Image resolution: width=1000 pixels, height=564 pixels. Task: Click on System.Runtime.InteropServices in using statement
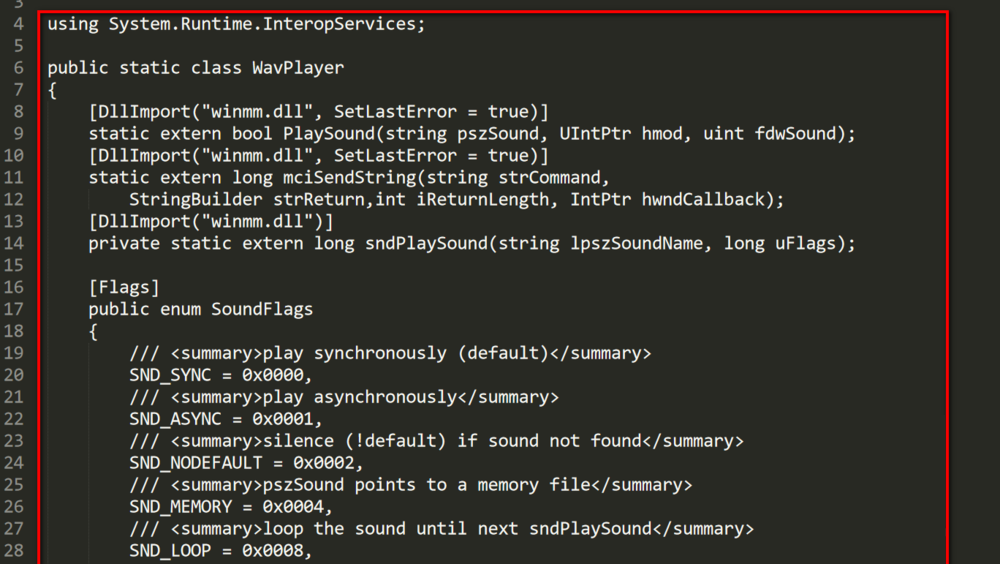[262, 24]
